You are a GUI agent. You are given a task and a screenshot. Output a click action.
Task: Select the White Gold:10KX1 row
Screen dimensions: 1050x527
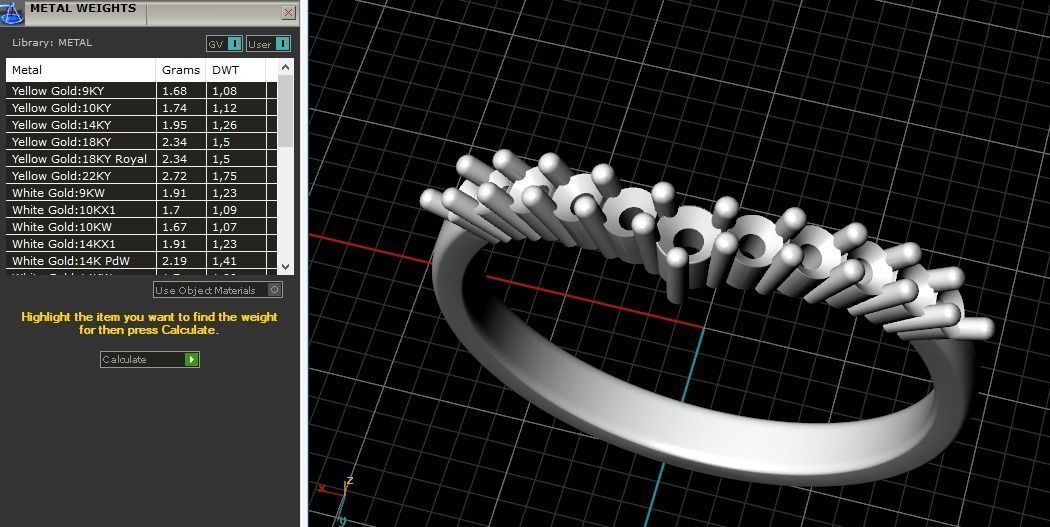(141, 210)
